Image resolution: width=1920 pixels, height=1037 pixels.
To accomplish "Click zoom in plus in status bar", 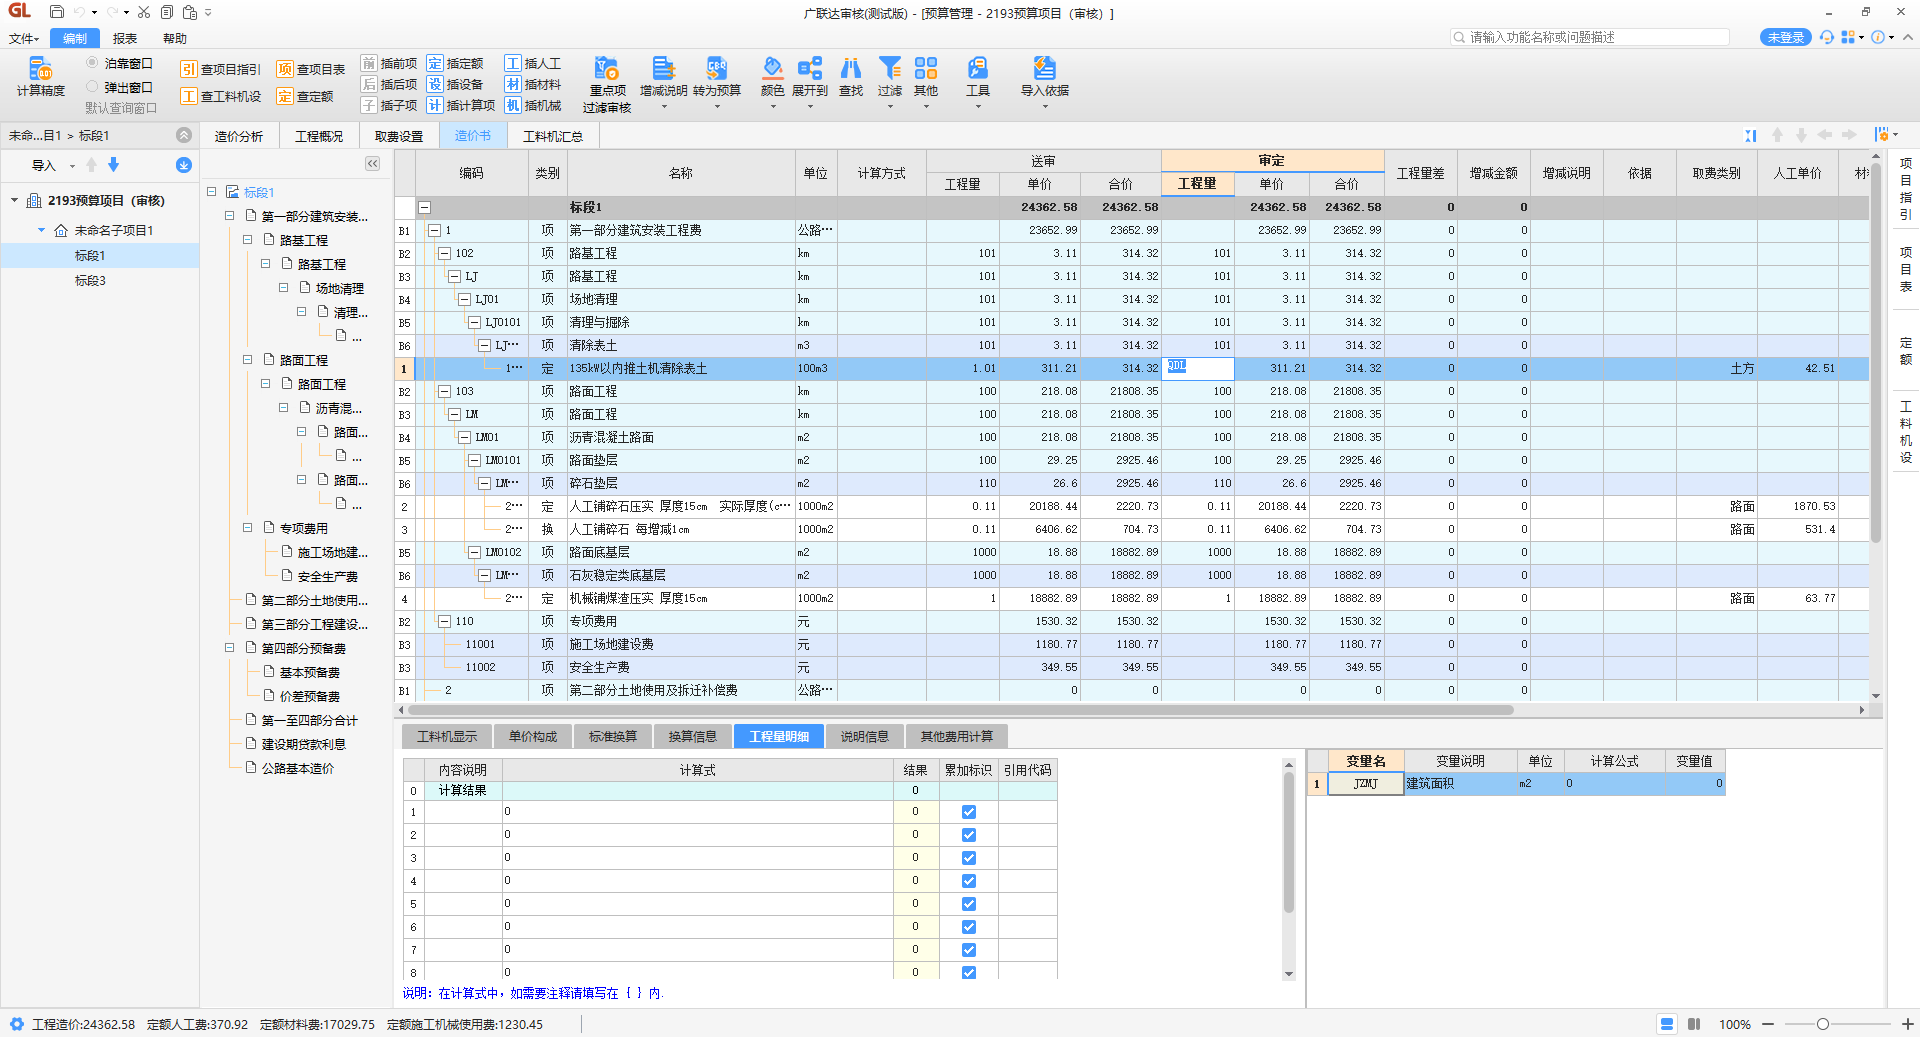I will pos(1908,1024).
